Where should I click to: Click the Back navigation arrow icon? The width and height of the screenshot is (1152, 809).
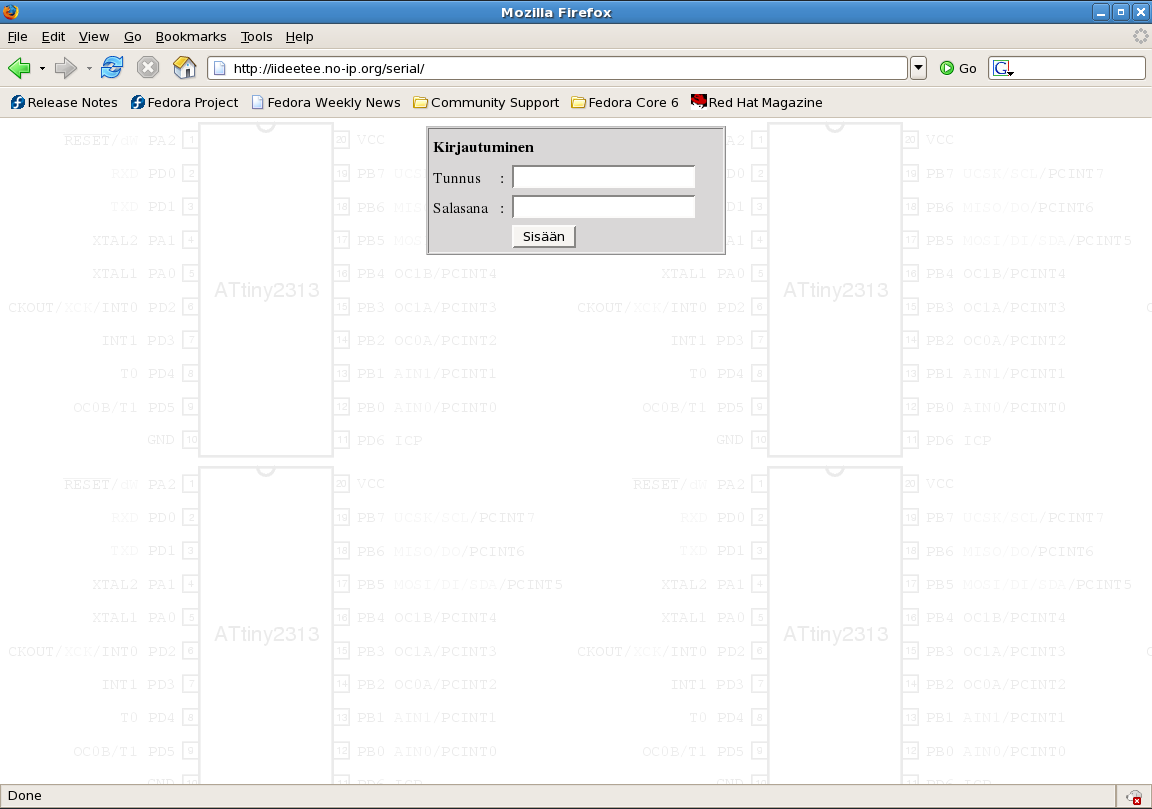pos(19,67)
